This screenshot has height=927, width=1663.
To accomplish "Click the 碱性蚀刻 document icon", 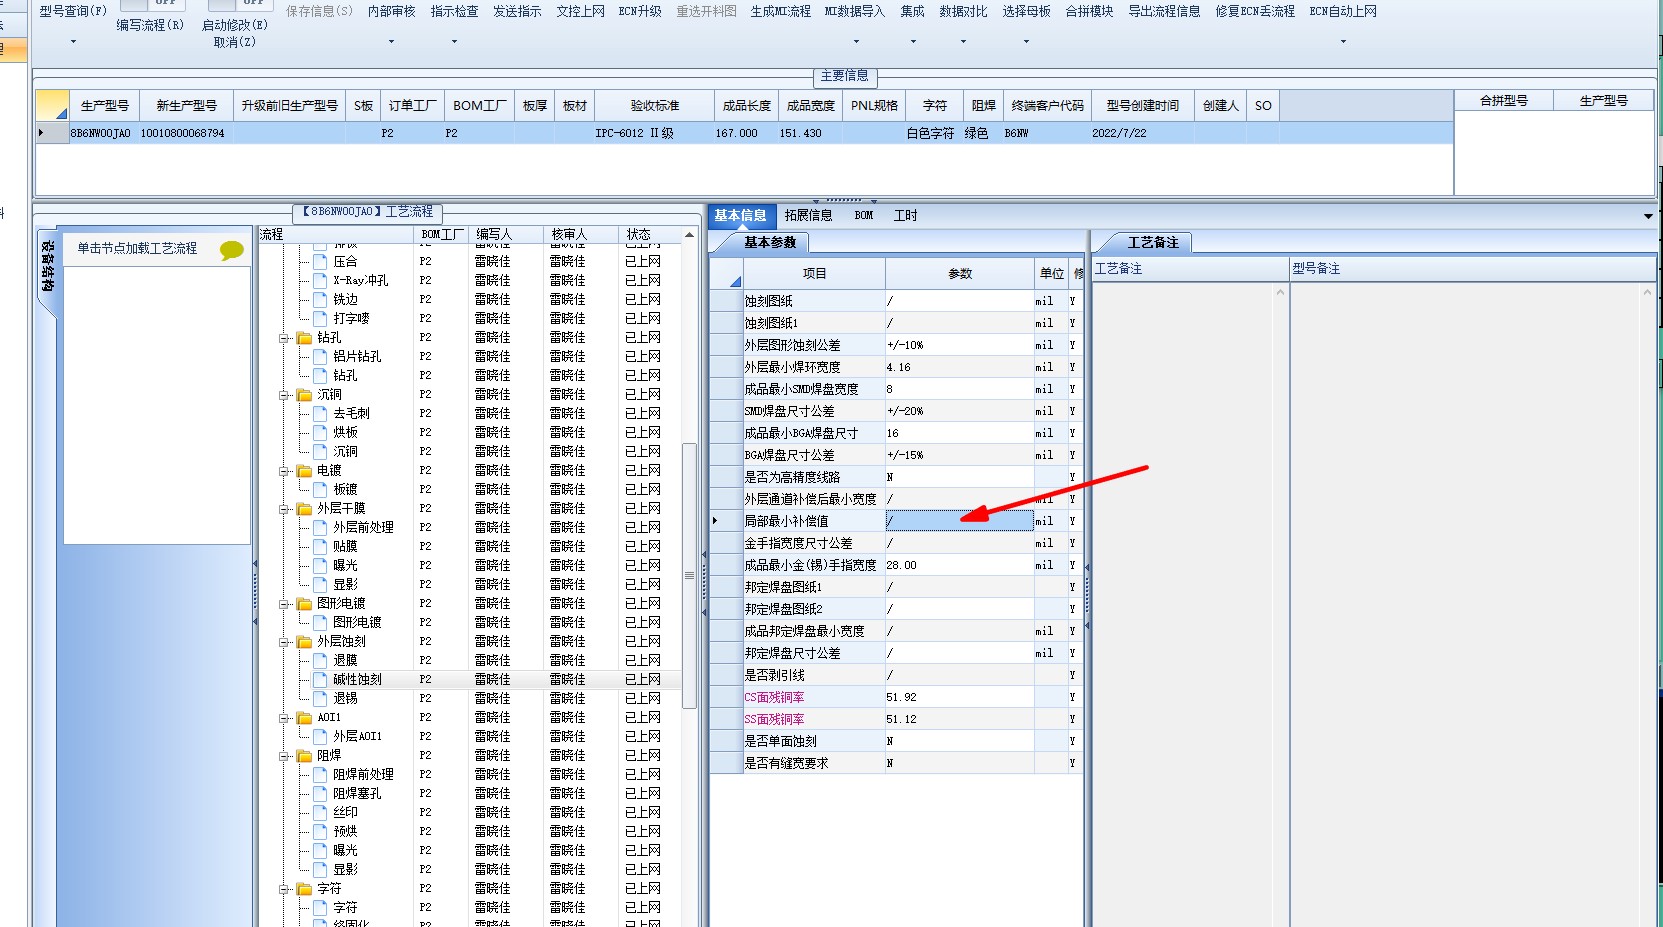I will pos(320,680).
